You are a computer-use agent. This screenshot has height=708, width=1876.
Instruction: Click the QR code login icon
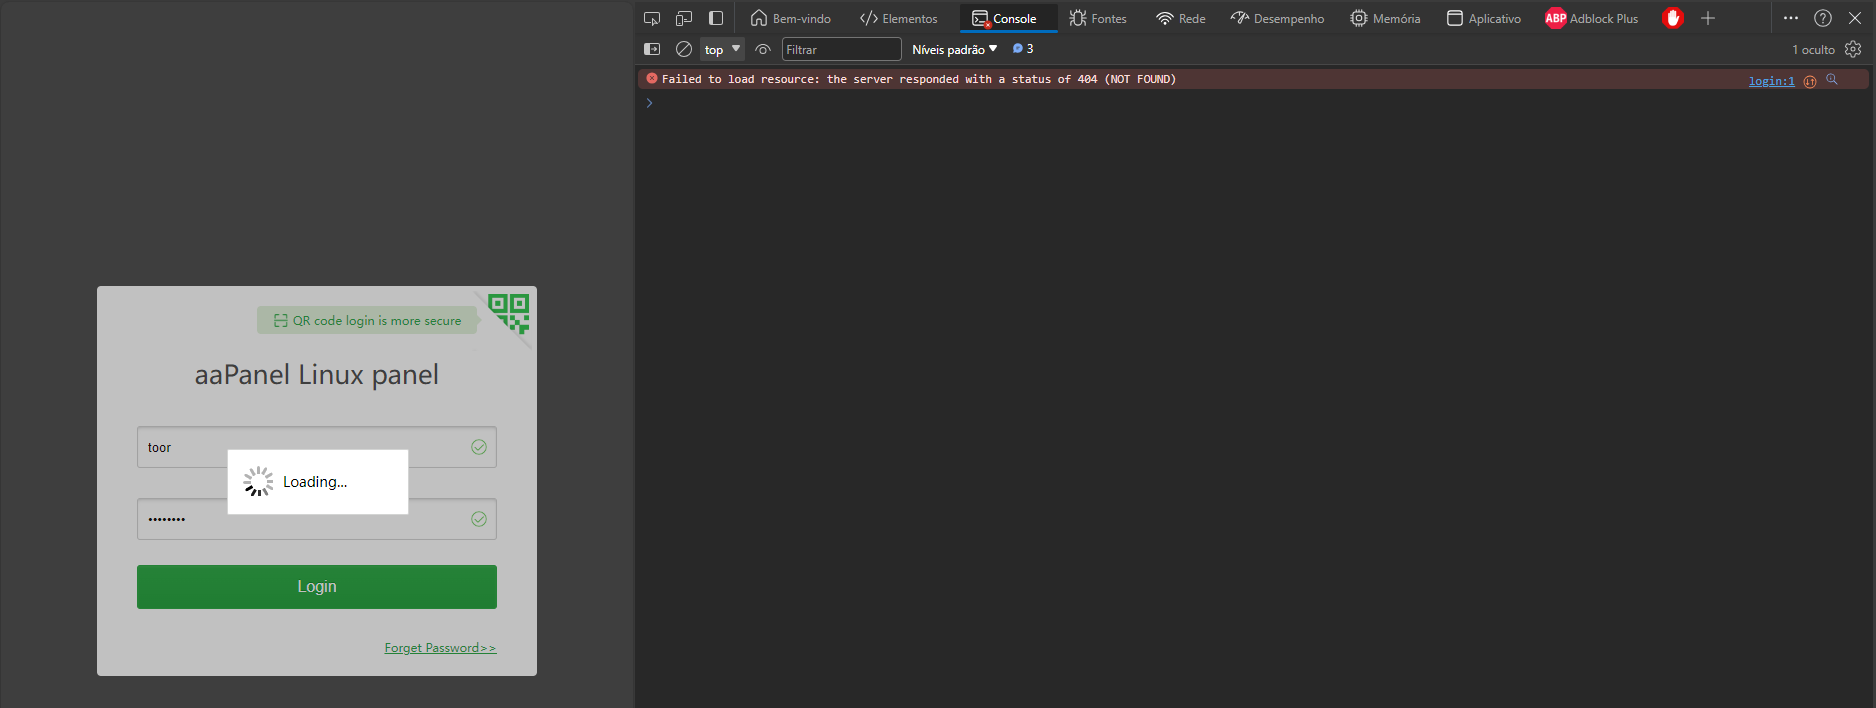[x=509, y=314]
